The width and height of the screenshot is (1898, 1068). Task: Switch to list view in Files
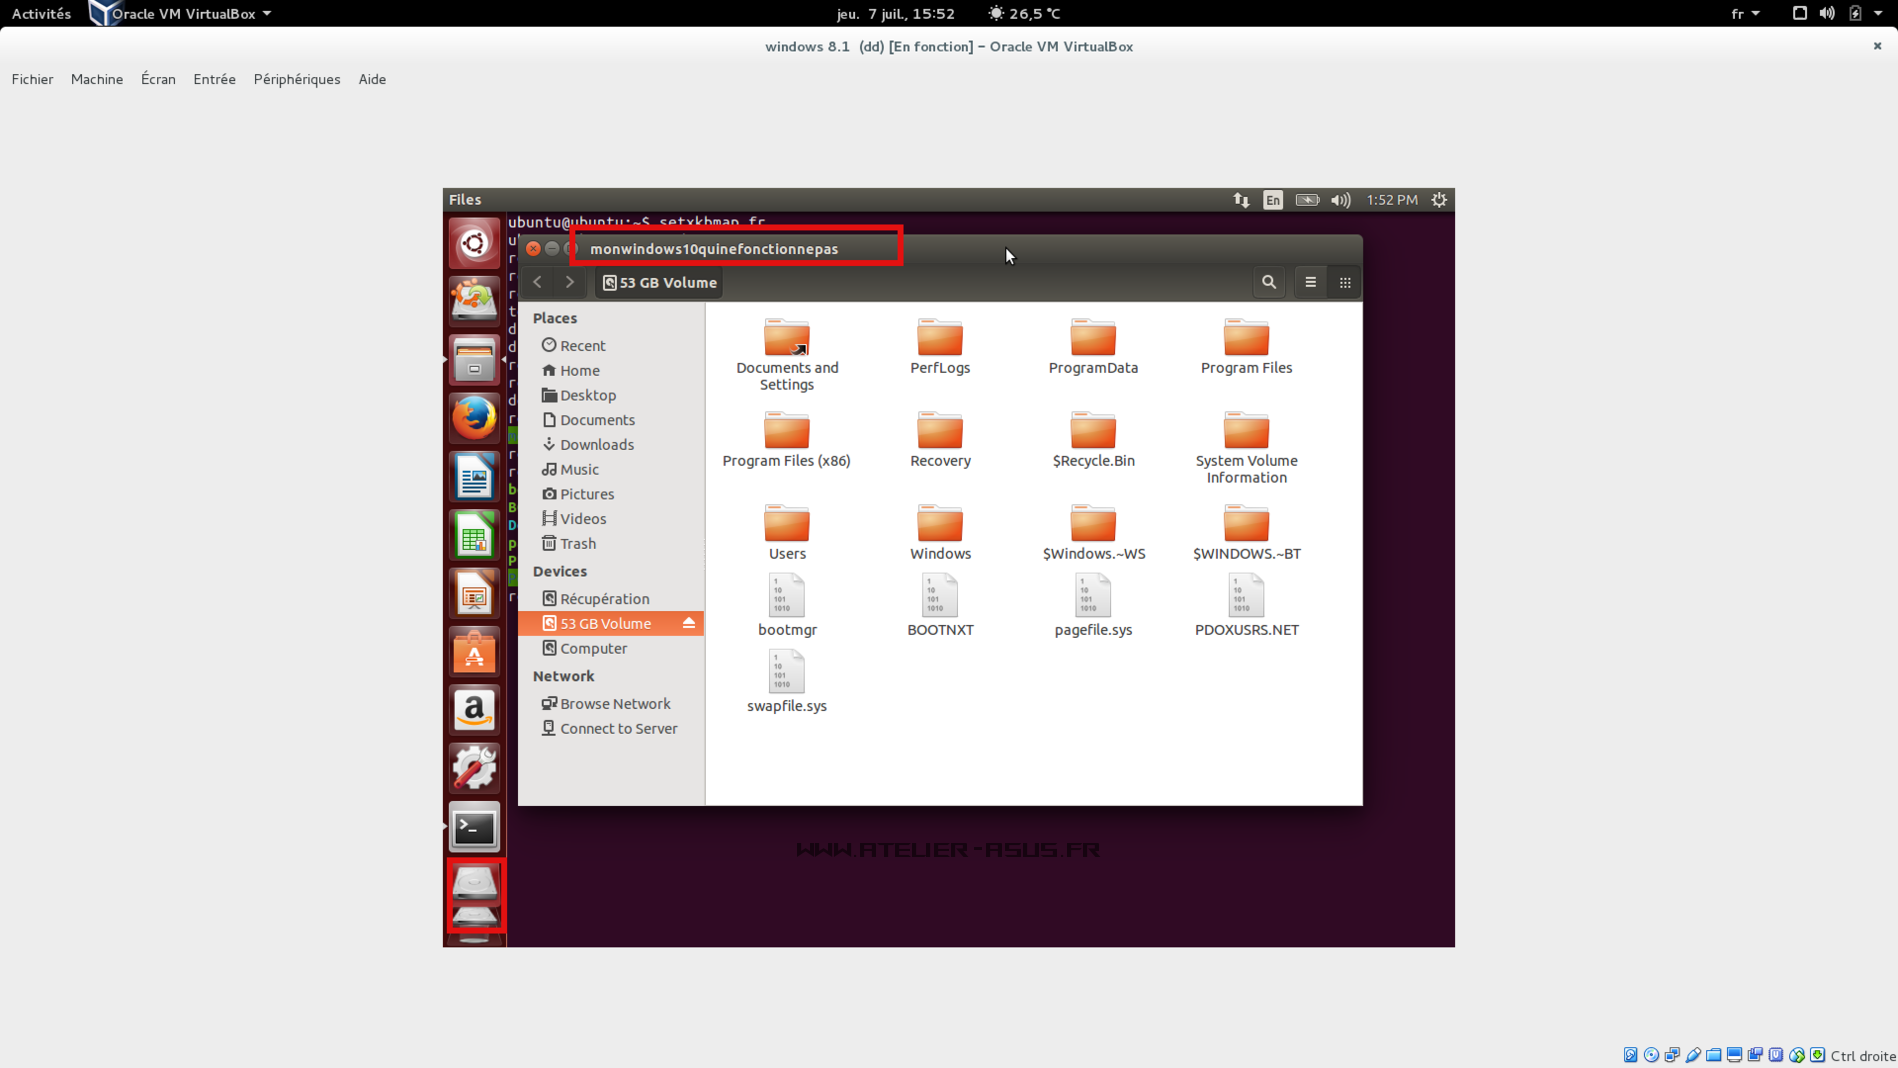(x=1310, y=282)
